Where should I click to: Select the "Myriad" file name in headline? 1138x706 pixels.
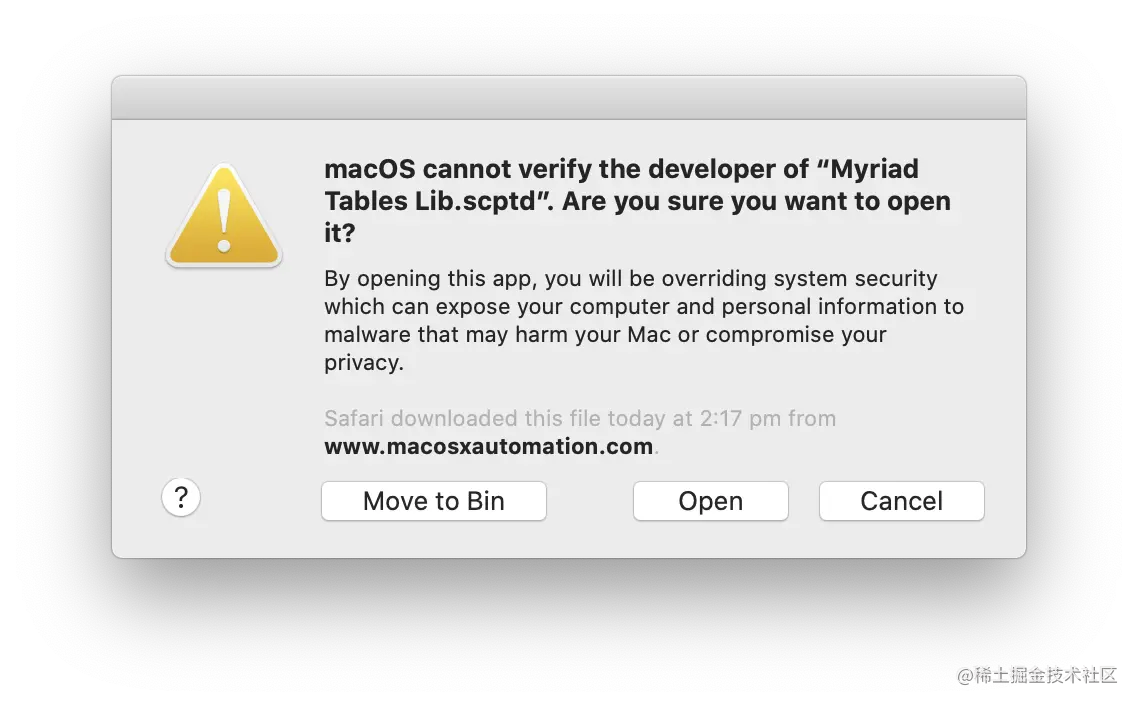(874, 169)
